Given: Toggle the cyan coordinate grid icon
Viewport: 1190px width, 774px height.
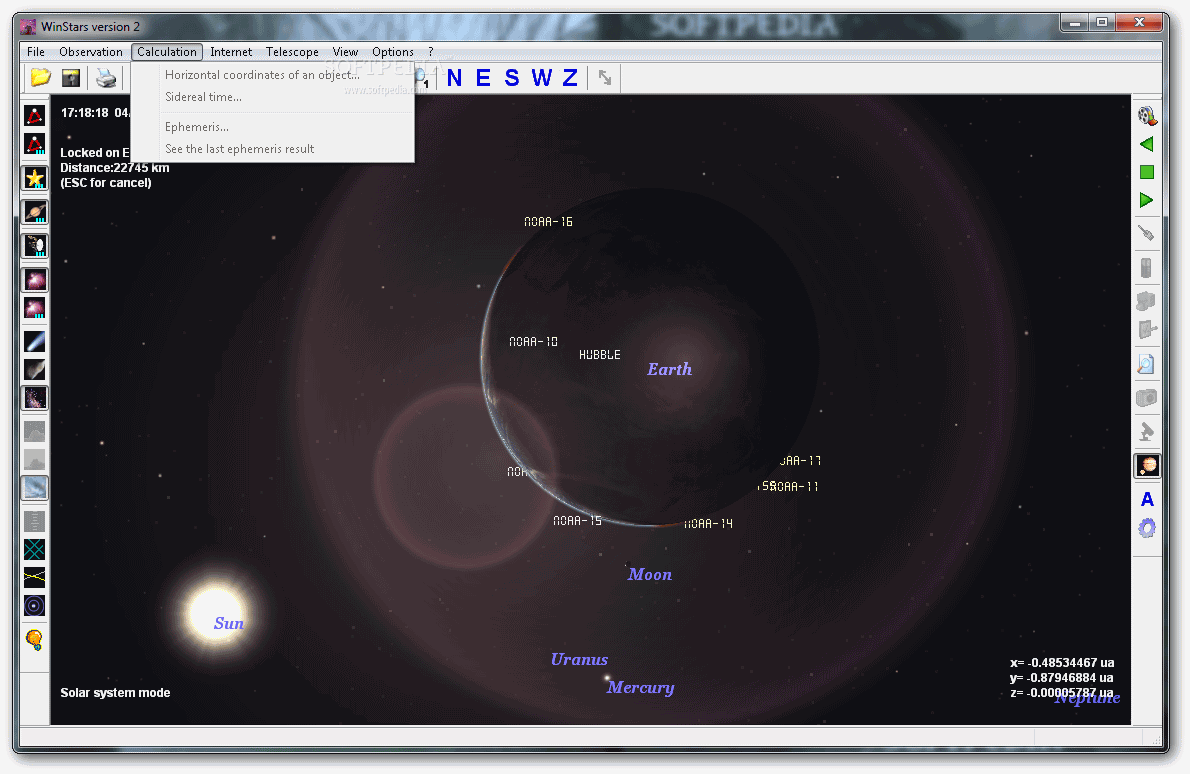Looking at the screenshot, I should [x=35, y=549].
